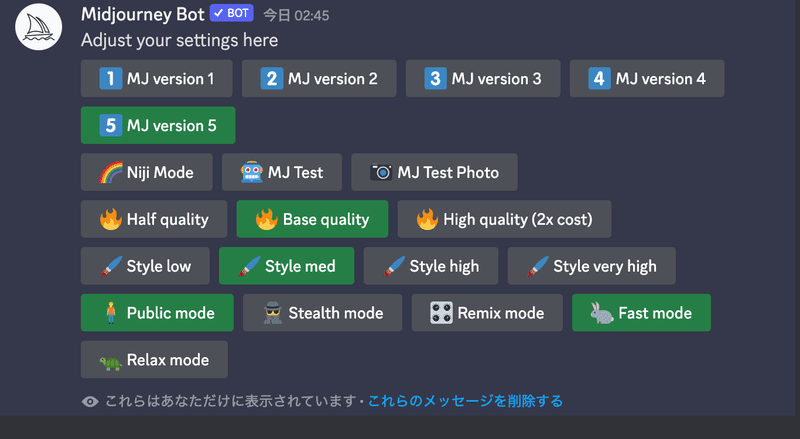Screen dimensions: 800x439
Task: Click the Midjourney Bot sailboat avatar
Action: click(x=39, y=27)
